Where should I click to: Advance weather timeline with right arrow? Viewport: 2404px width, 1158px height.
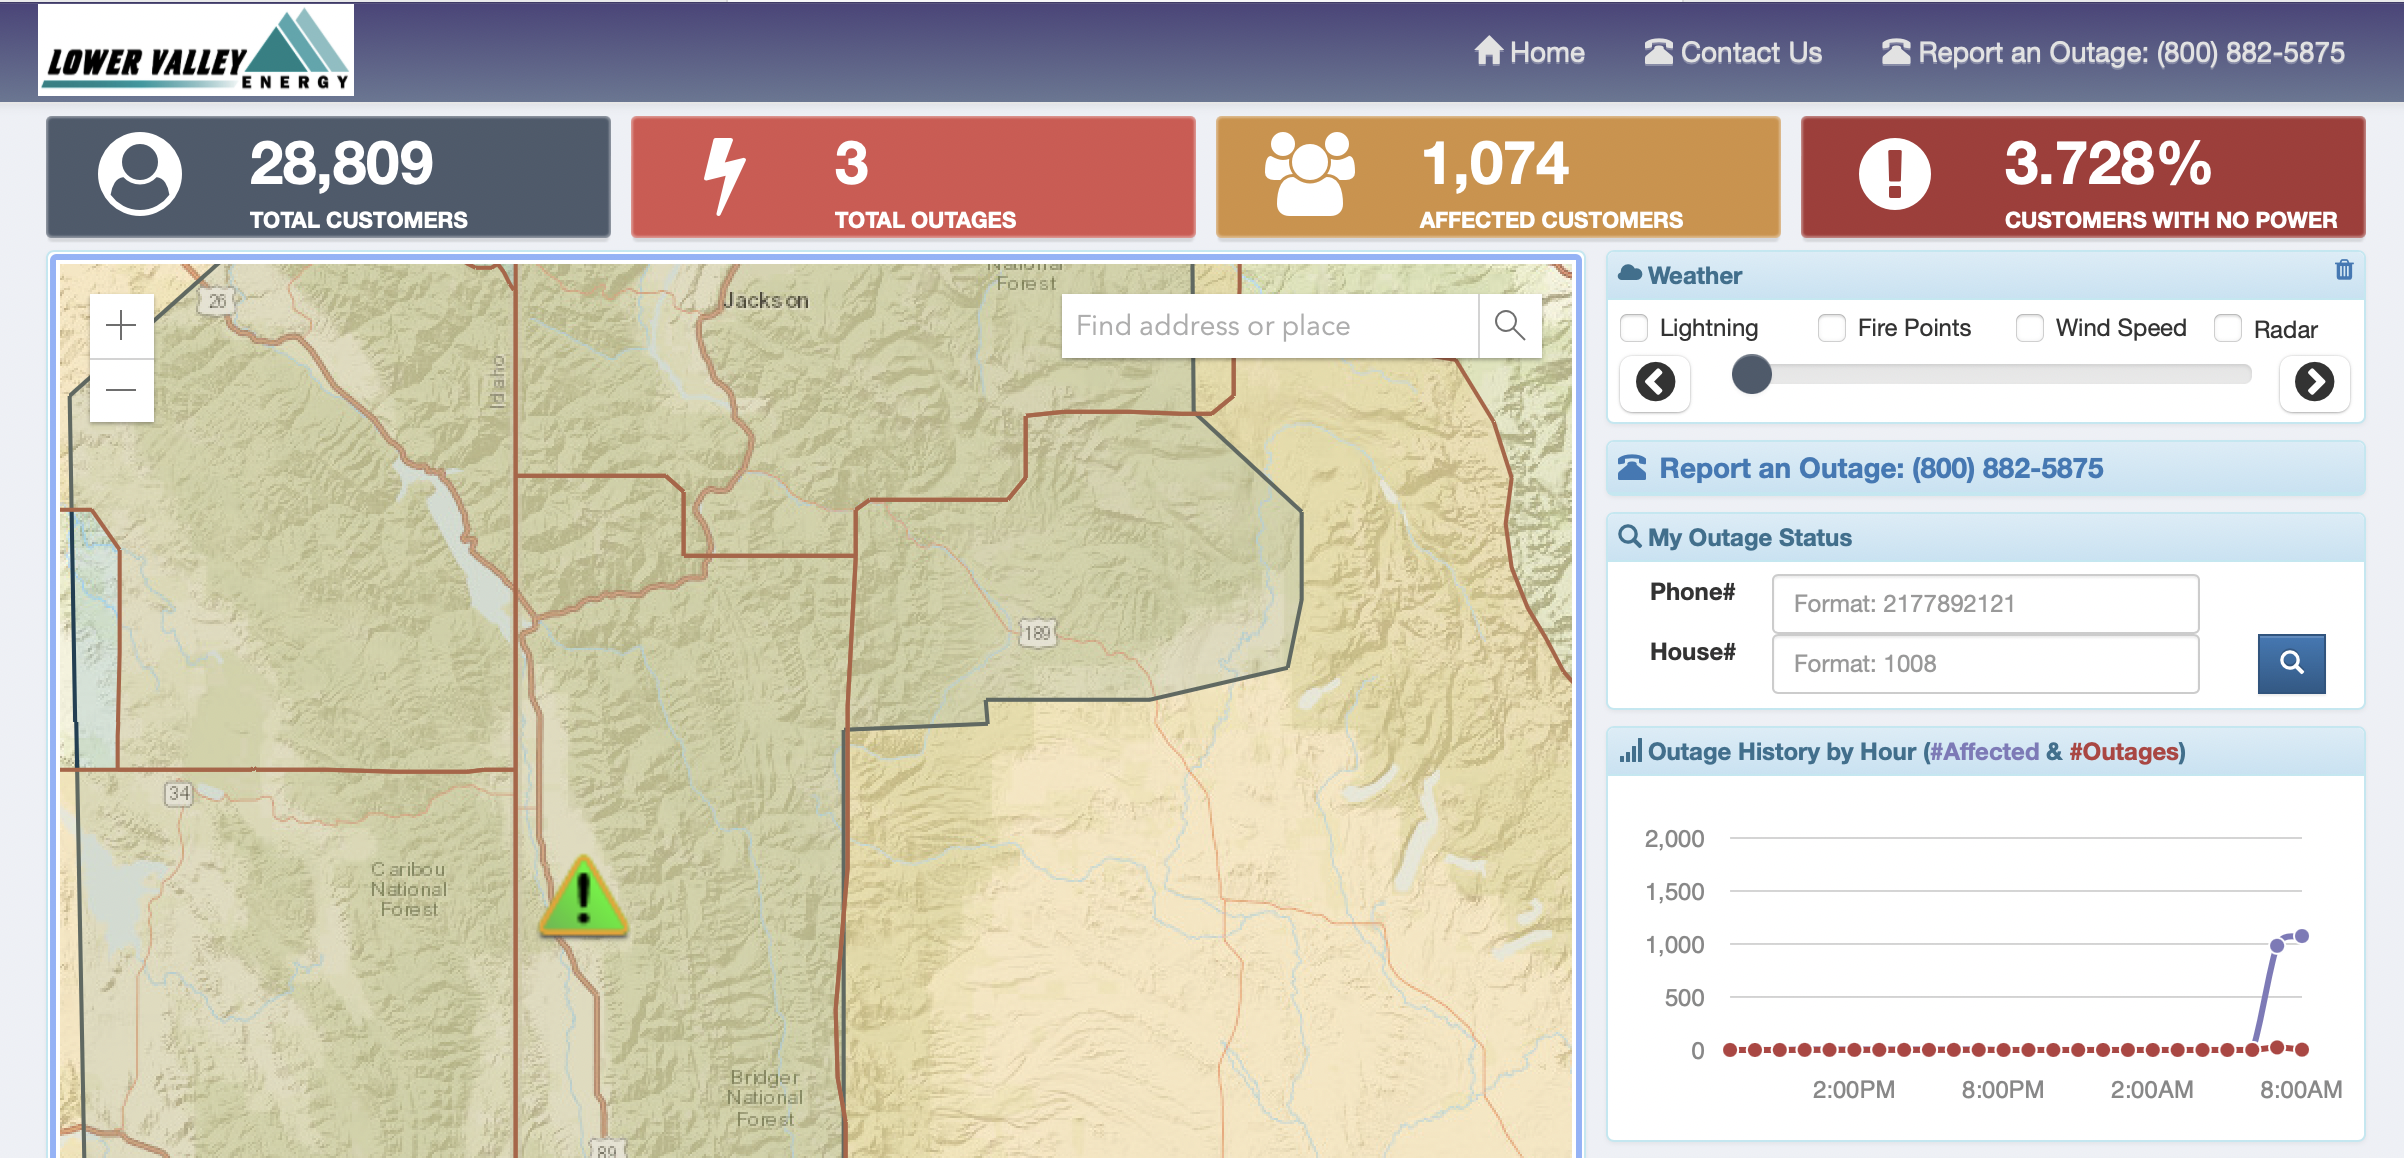2314,382
